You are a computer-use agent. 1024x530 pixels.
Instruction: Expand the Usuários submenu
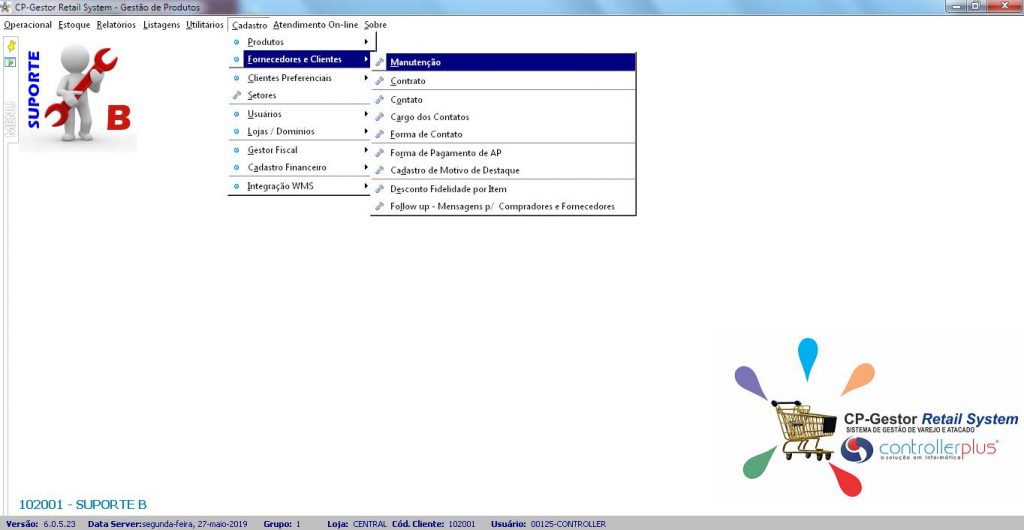pos(302,114)
